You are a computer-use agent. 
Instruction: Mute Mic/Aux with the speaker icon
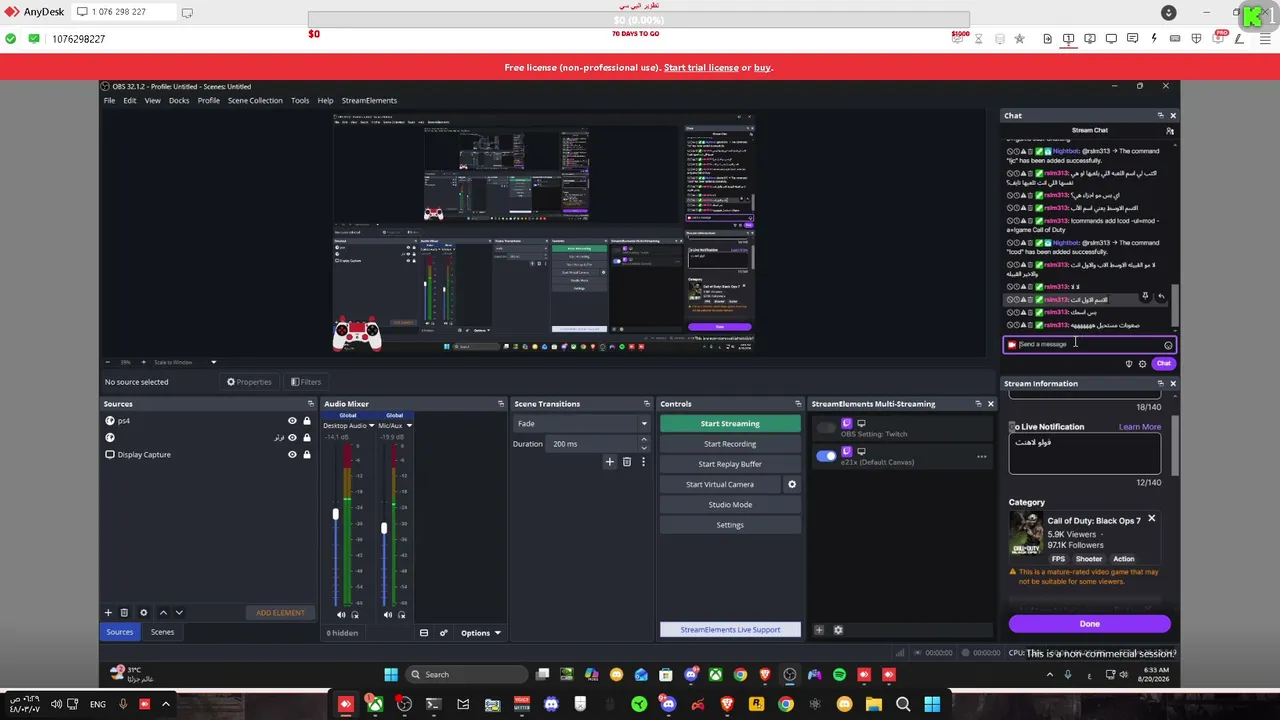387,614
